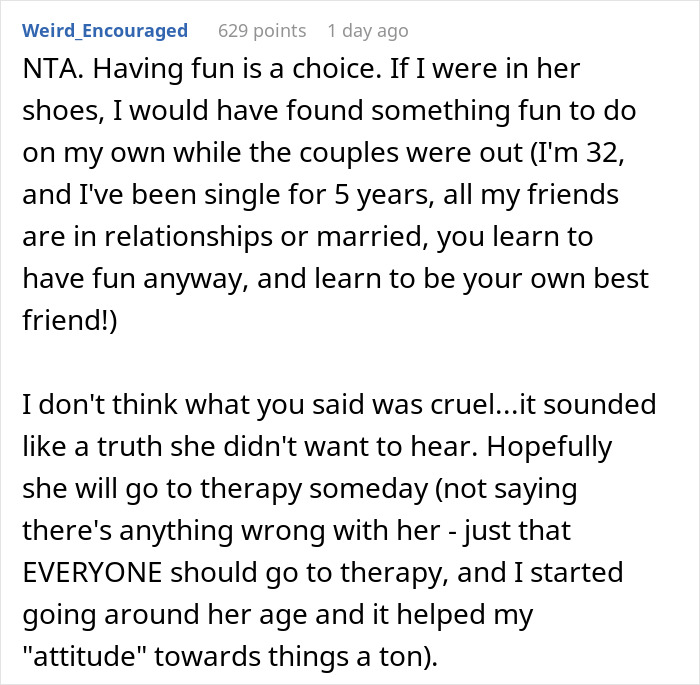Image resolution: width=700 pixels, height=685 pixels.
Task: Open the Weird_Encouraged user profile link
Action: point(105,31)
